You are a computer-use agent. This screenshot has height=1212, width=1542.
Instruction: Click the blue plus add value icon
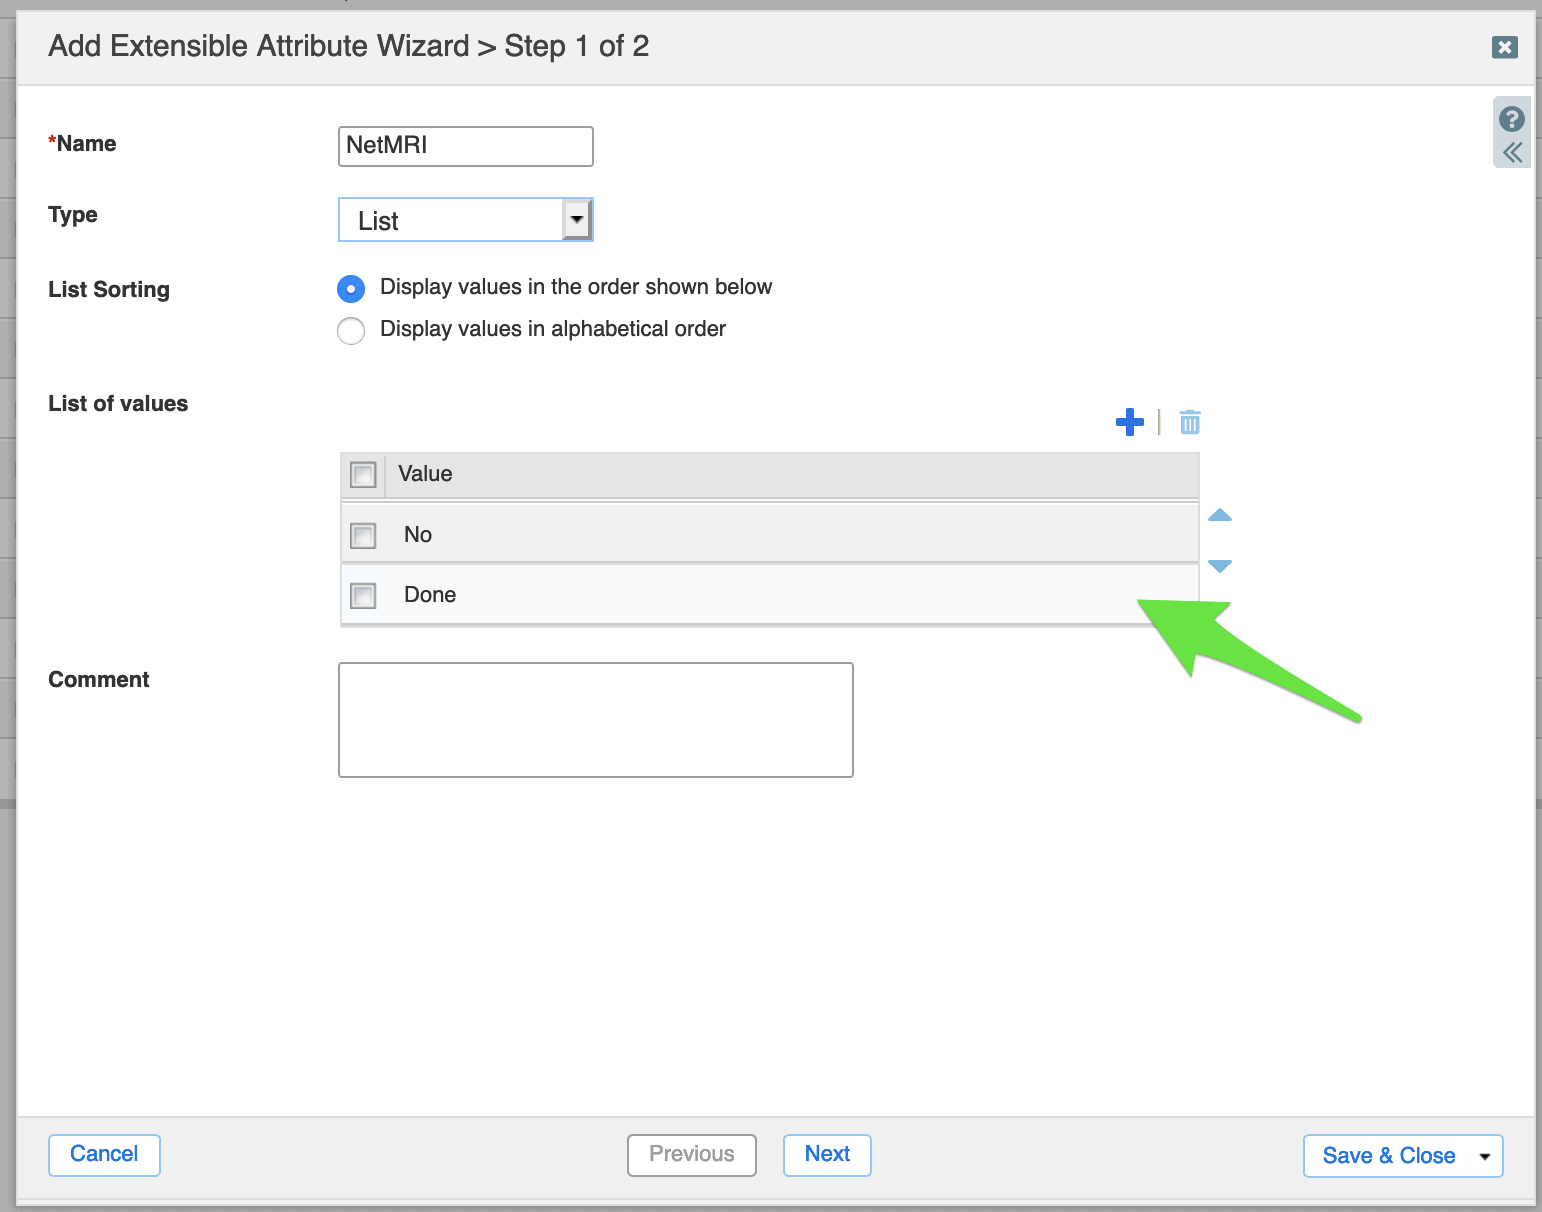tap(1129, 422)
